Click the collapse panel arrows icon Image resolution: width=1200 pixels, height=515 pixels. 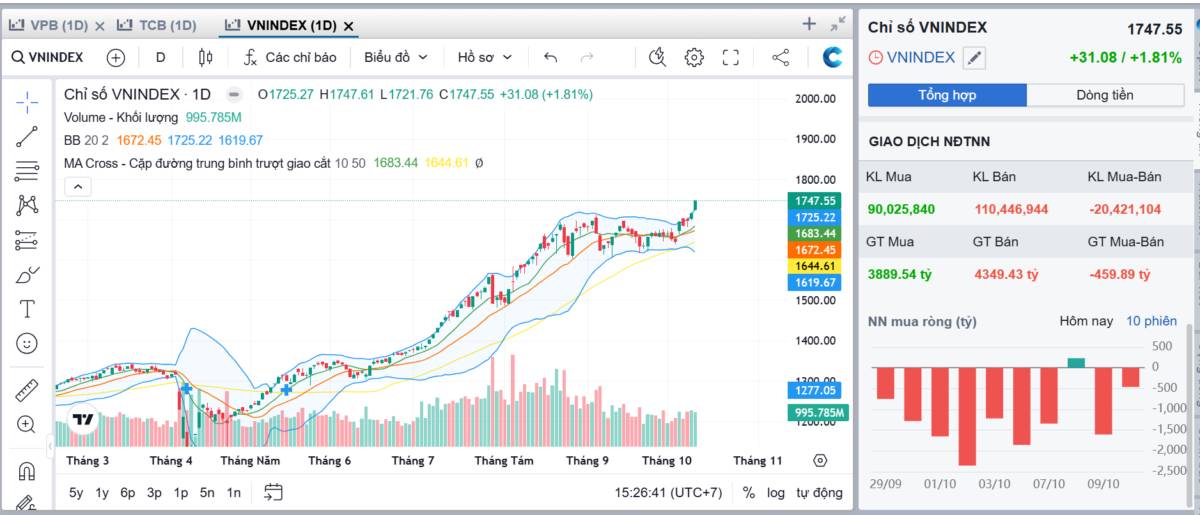coord(838,24)
